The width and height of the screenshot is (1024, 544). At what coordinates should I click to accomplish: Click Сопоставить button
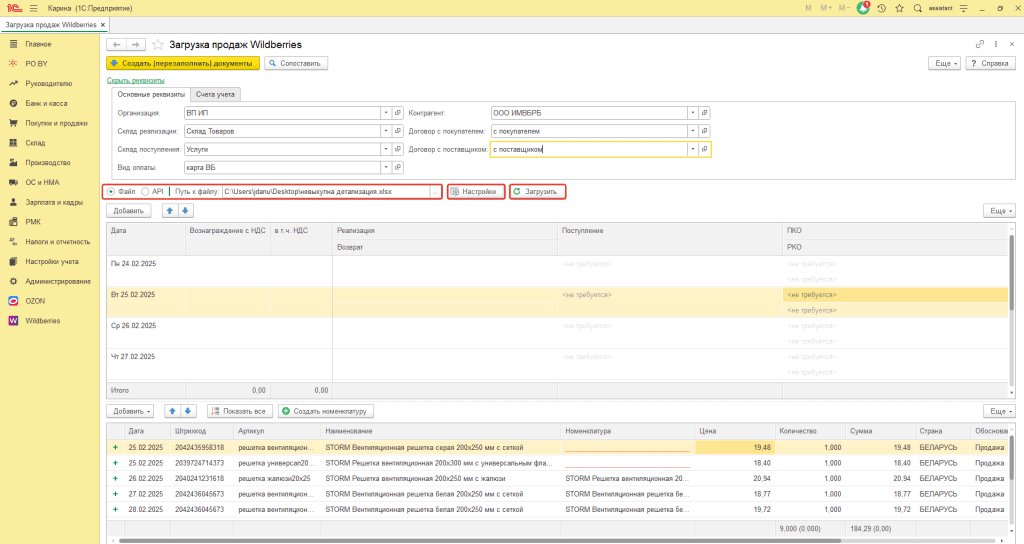coord(296,63)
